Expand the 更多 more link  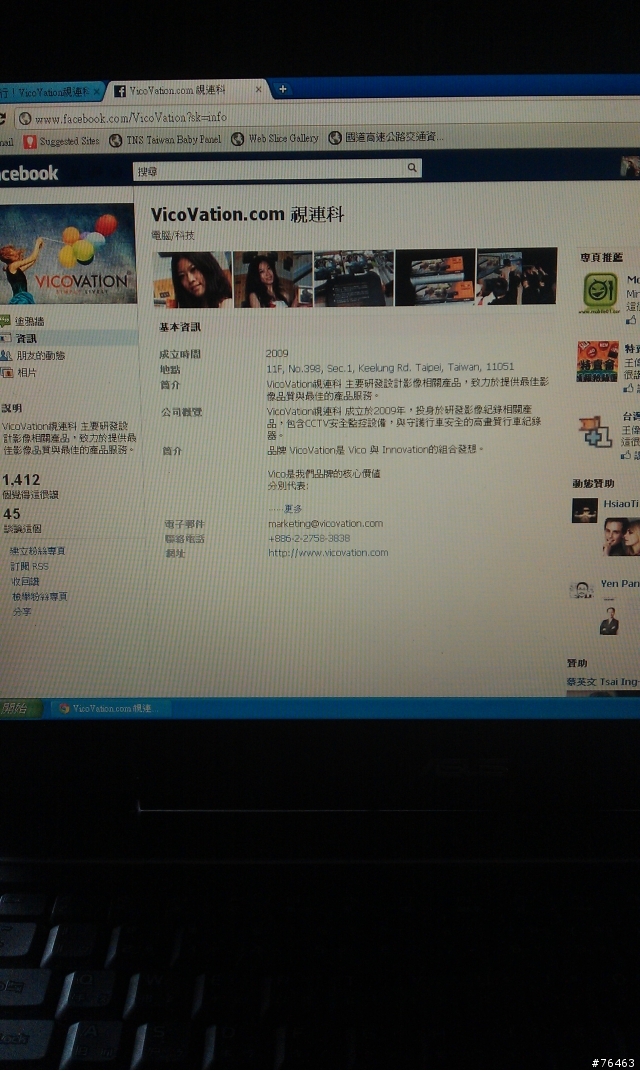(292, 509)
